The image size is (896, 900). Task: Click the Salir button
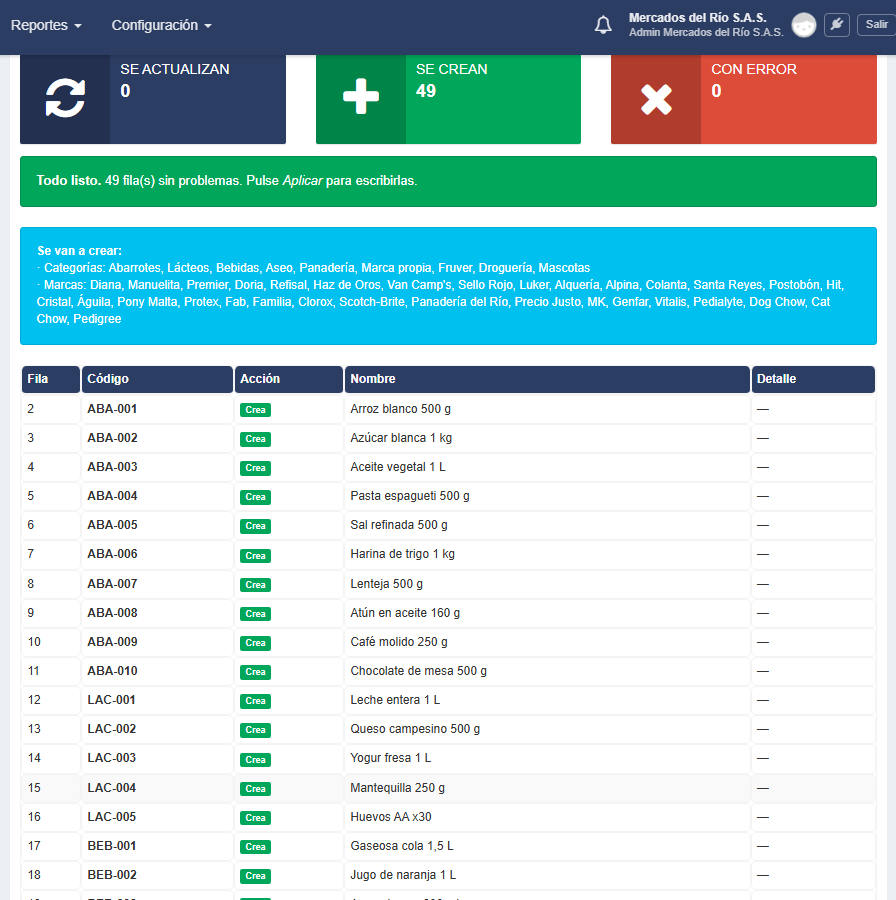pos(876,25)
